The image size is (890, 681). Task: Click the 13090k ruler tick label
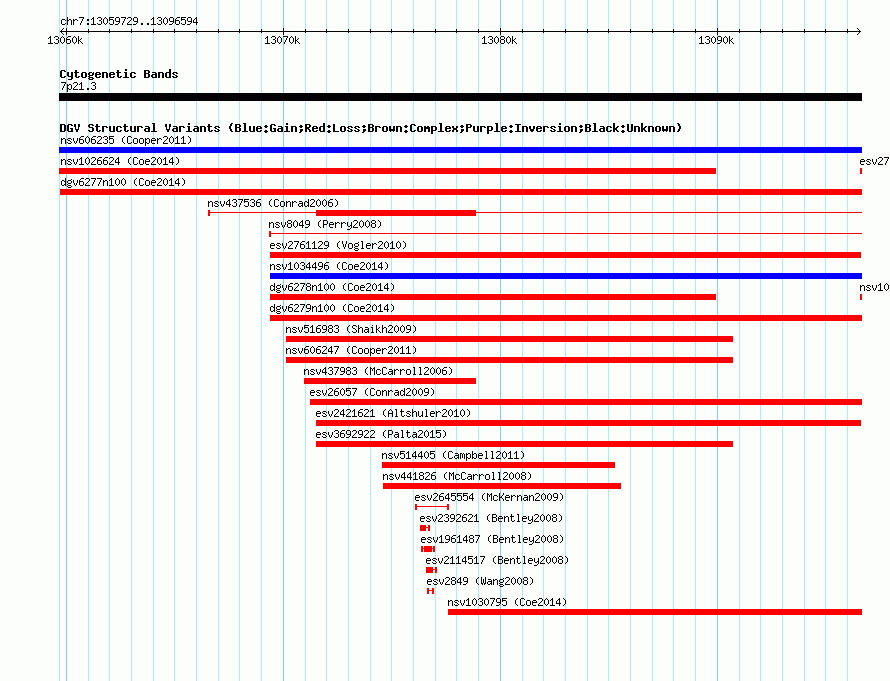[x=716, y=40]
